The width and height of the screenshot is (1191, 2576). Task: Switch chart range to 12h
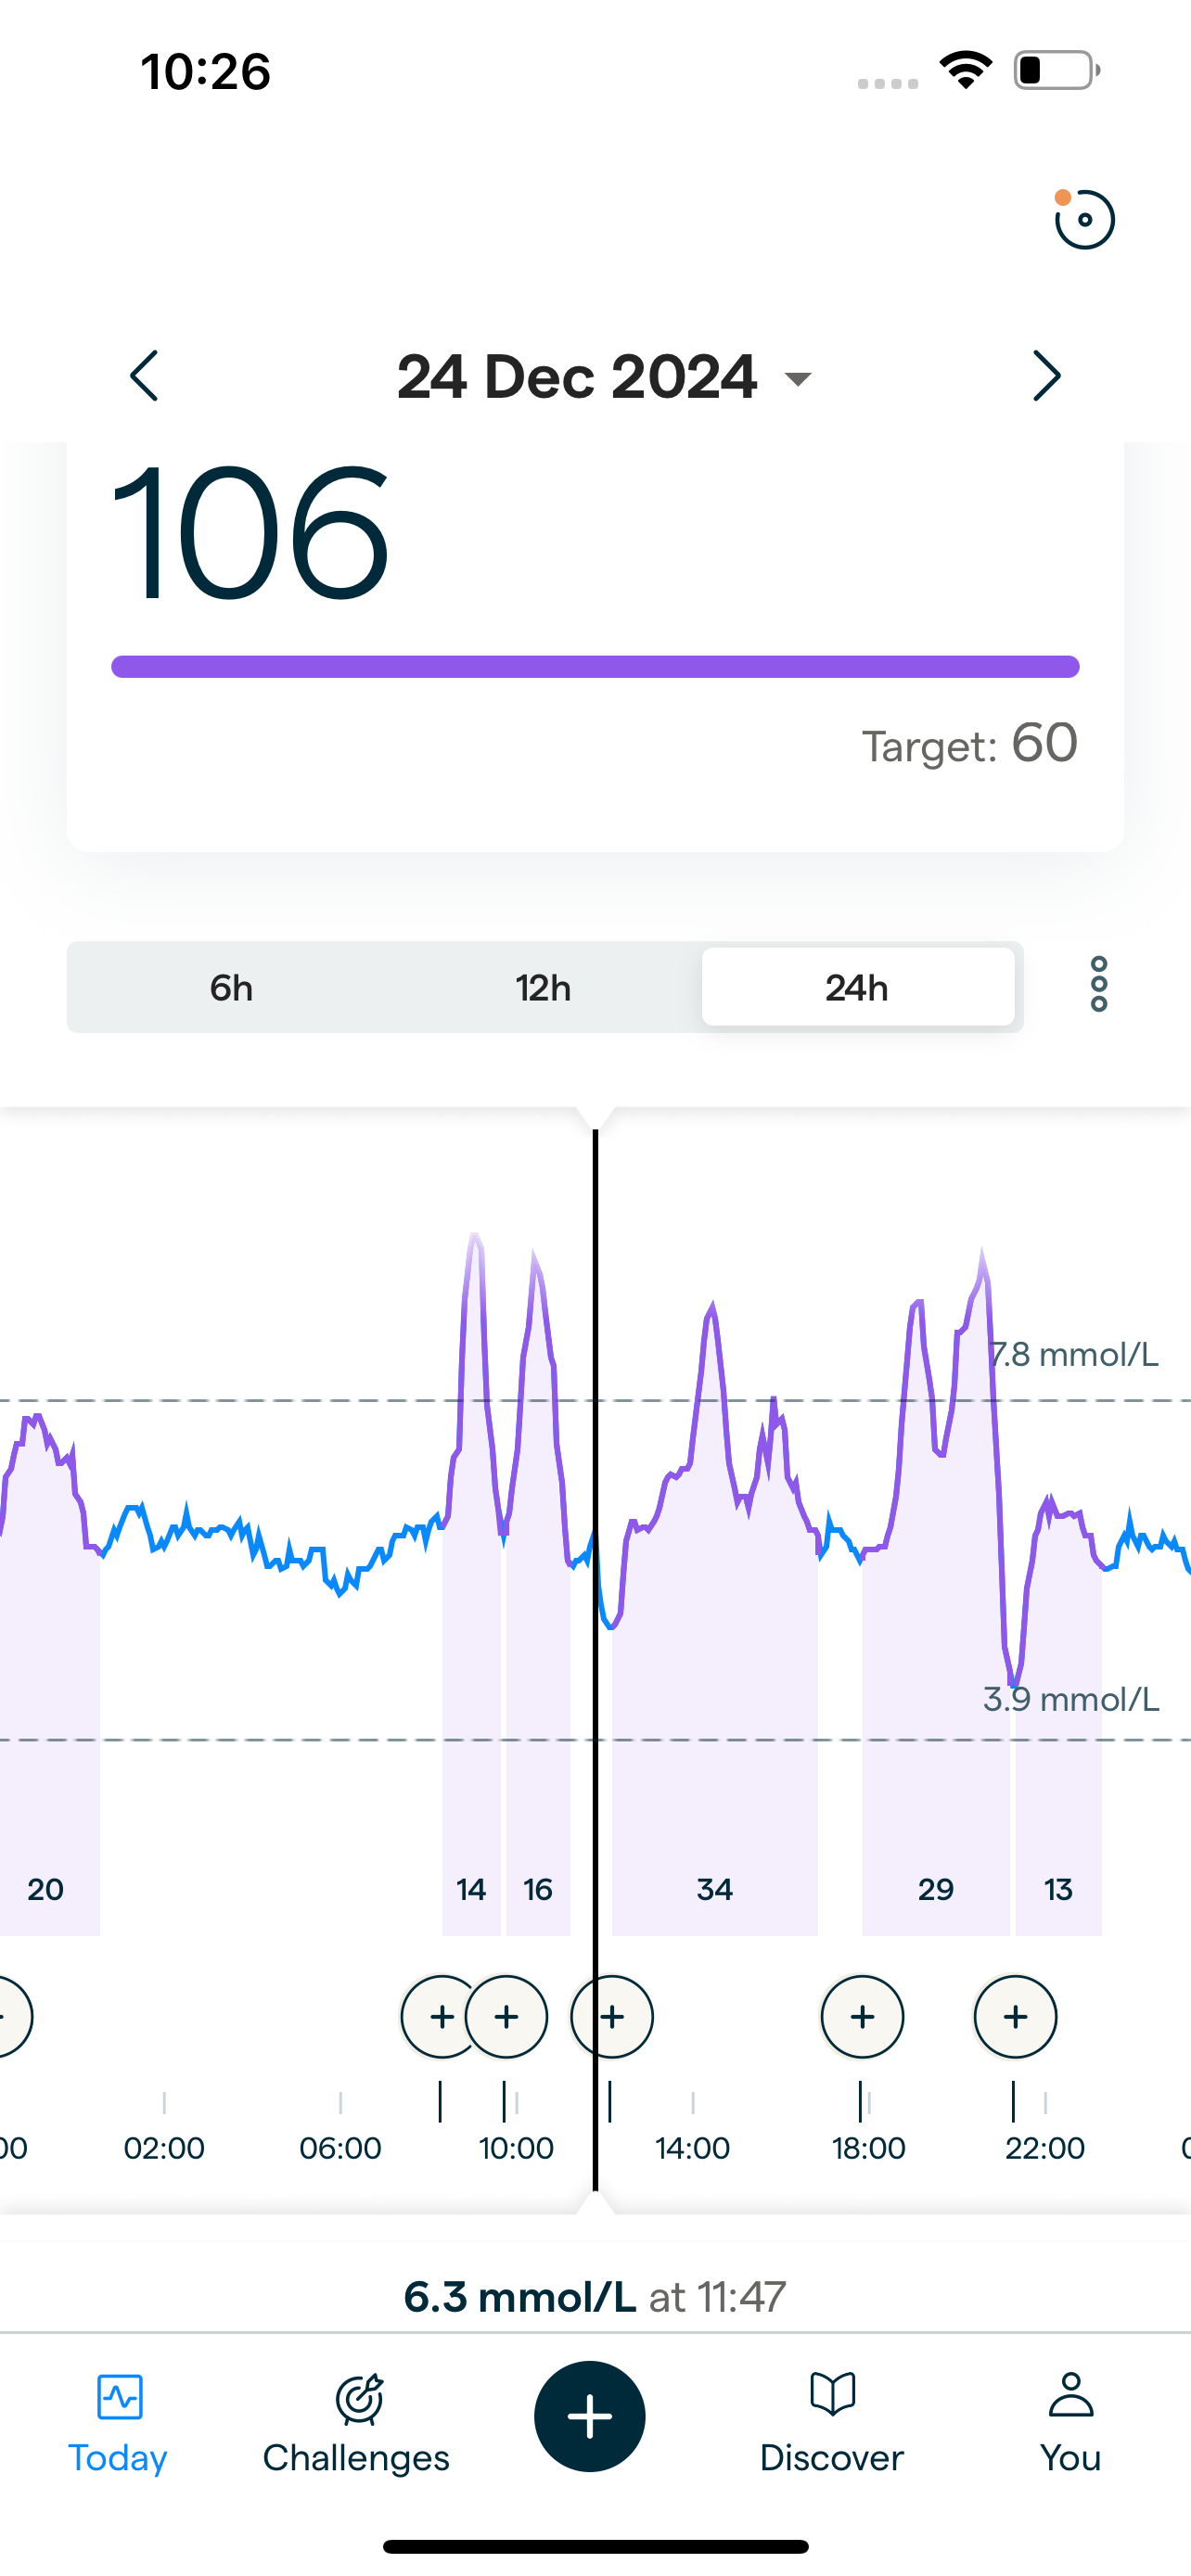[543, 988]
